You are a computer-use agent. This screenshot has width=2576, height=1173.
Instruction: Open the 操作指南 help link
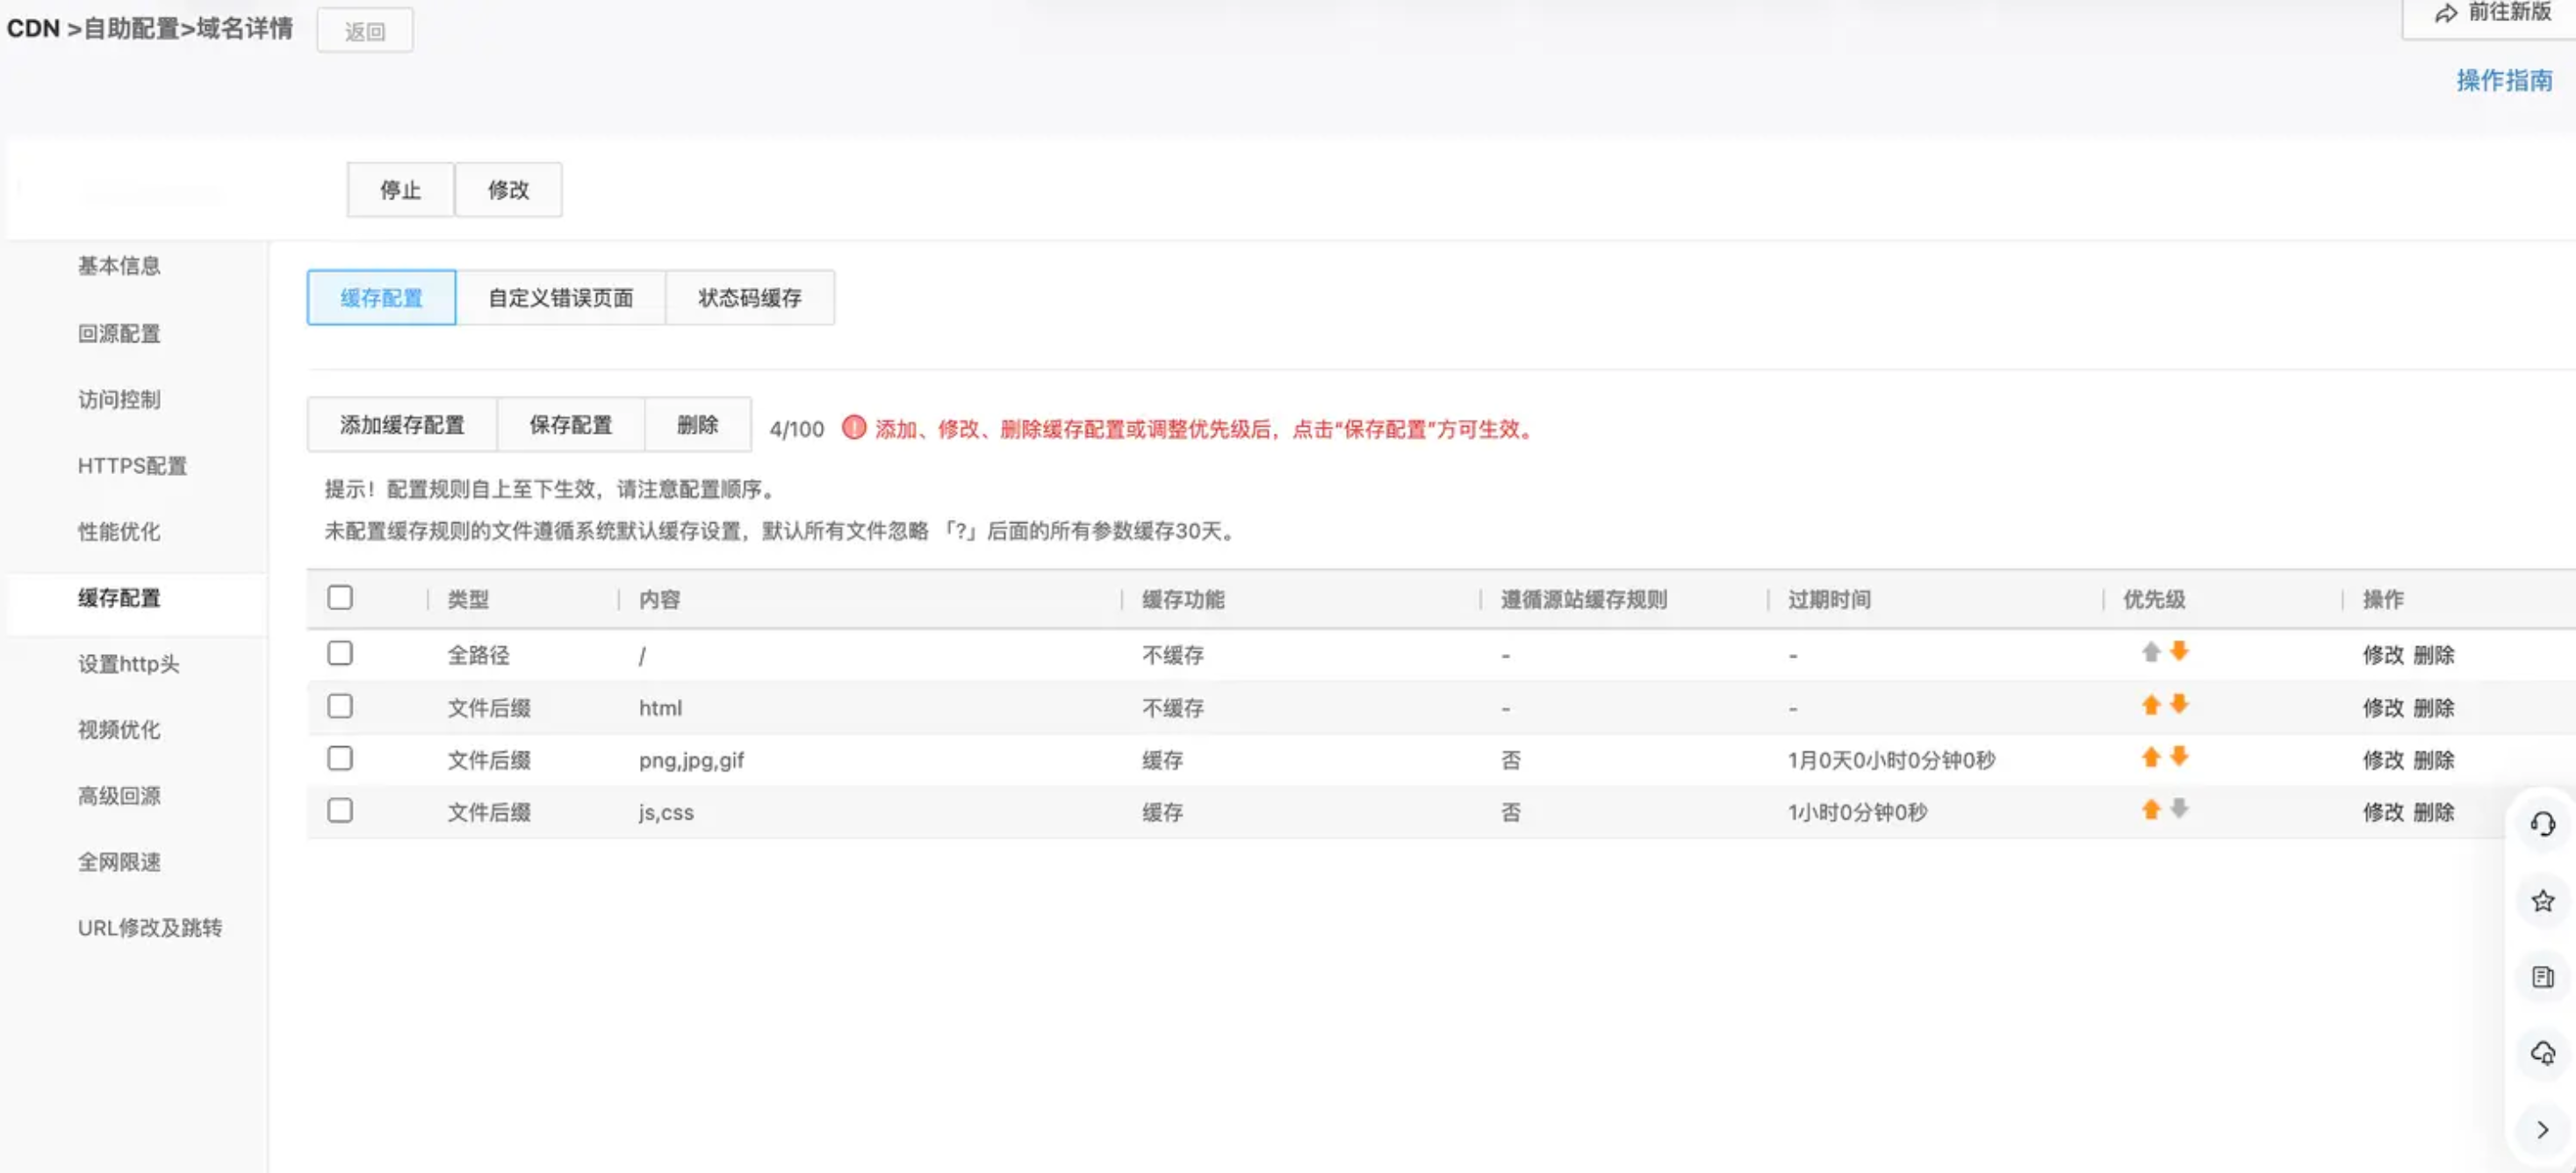coord(2503,81)
